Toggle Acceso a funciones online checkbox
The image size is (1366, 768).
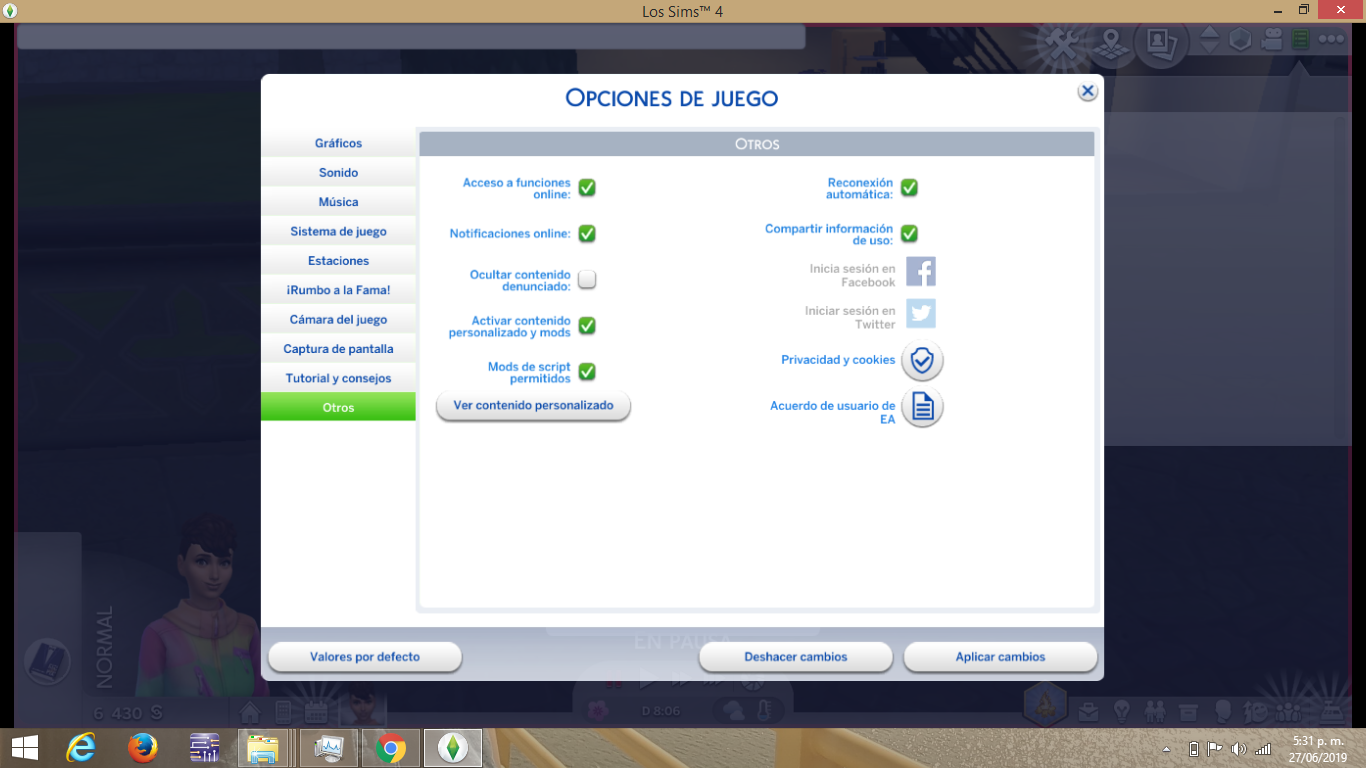(x=587, y=188)
